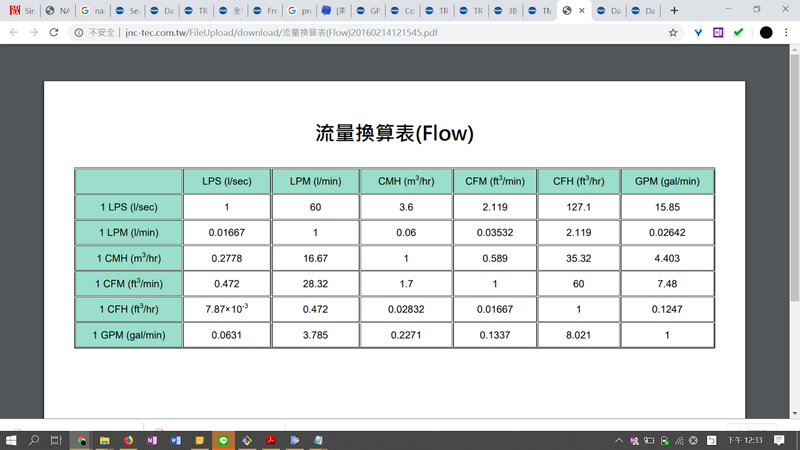View site info for the not-secure site
This screenshot has height=450, width=800.
click(x=79, y=33)
